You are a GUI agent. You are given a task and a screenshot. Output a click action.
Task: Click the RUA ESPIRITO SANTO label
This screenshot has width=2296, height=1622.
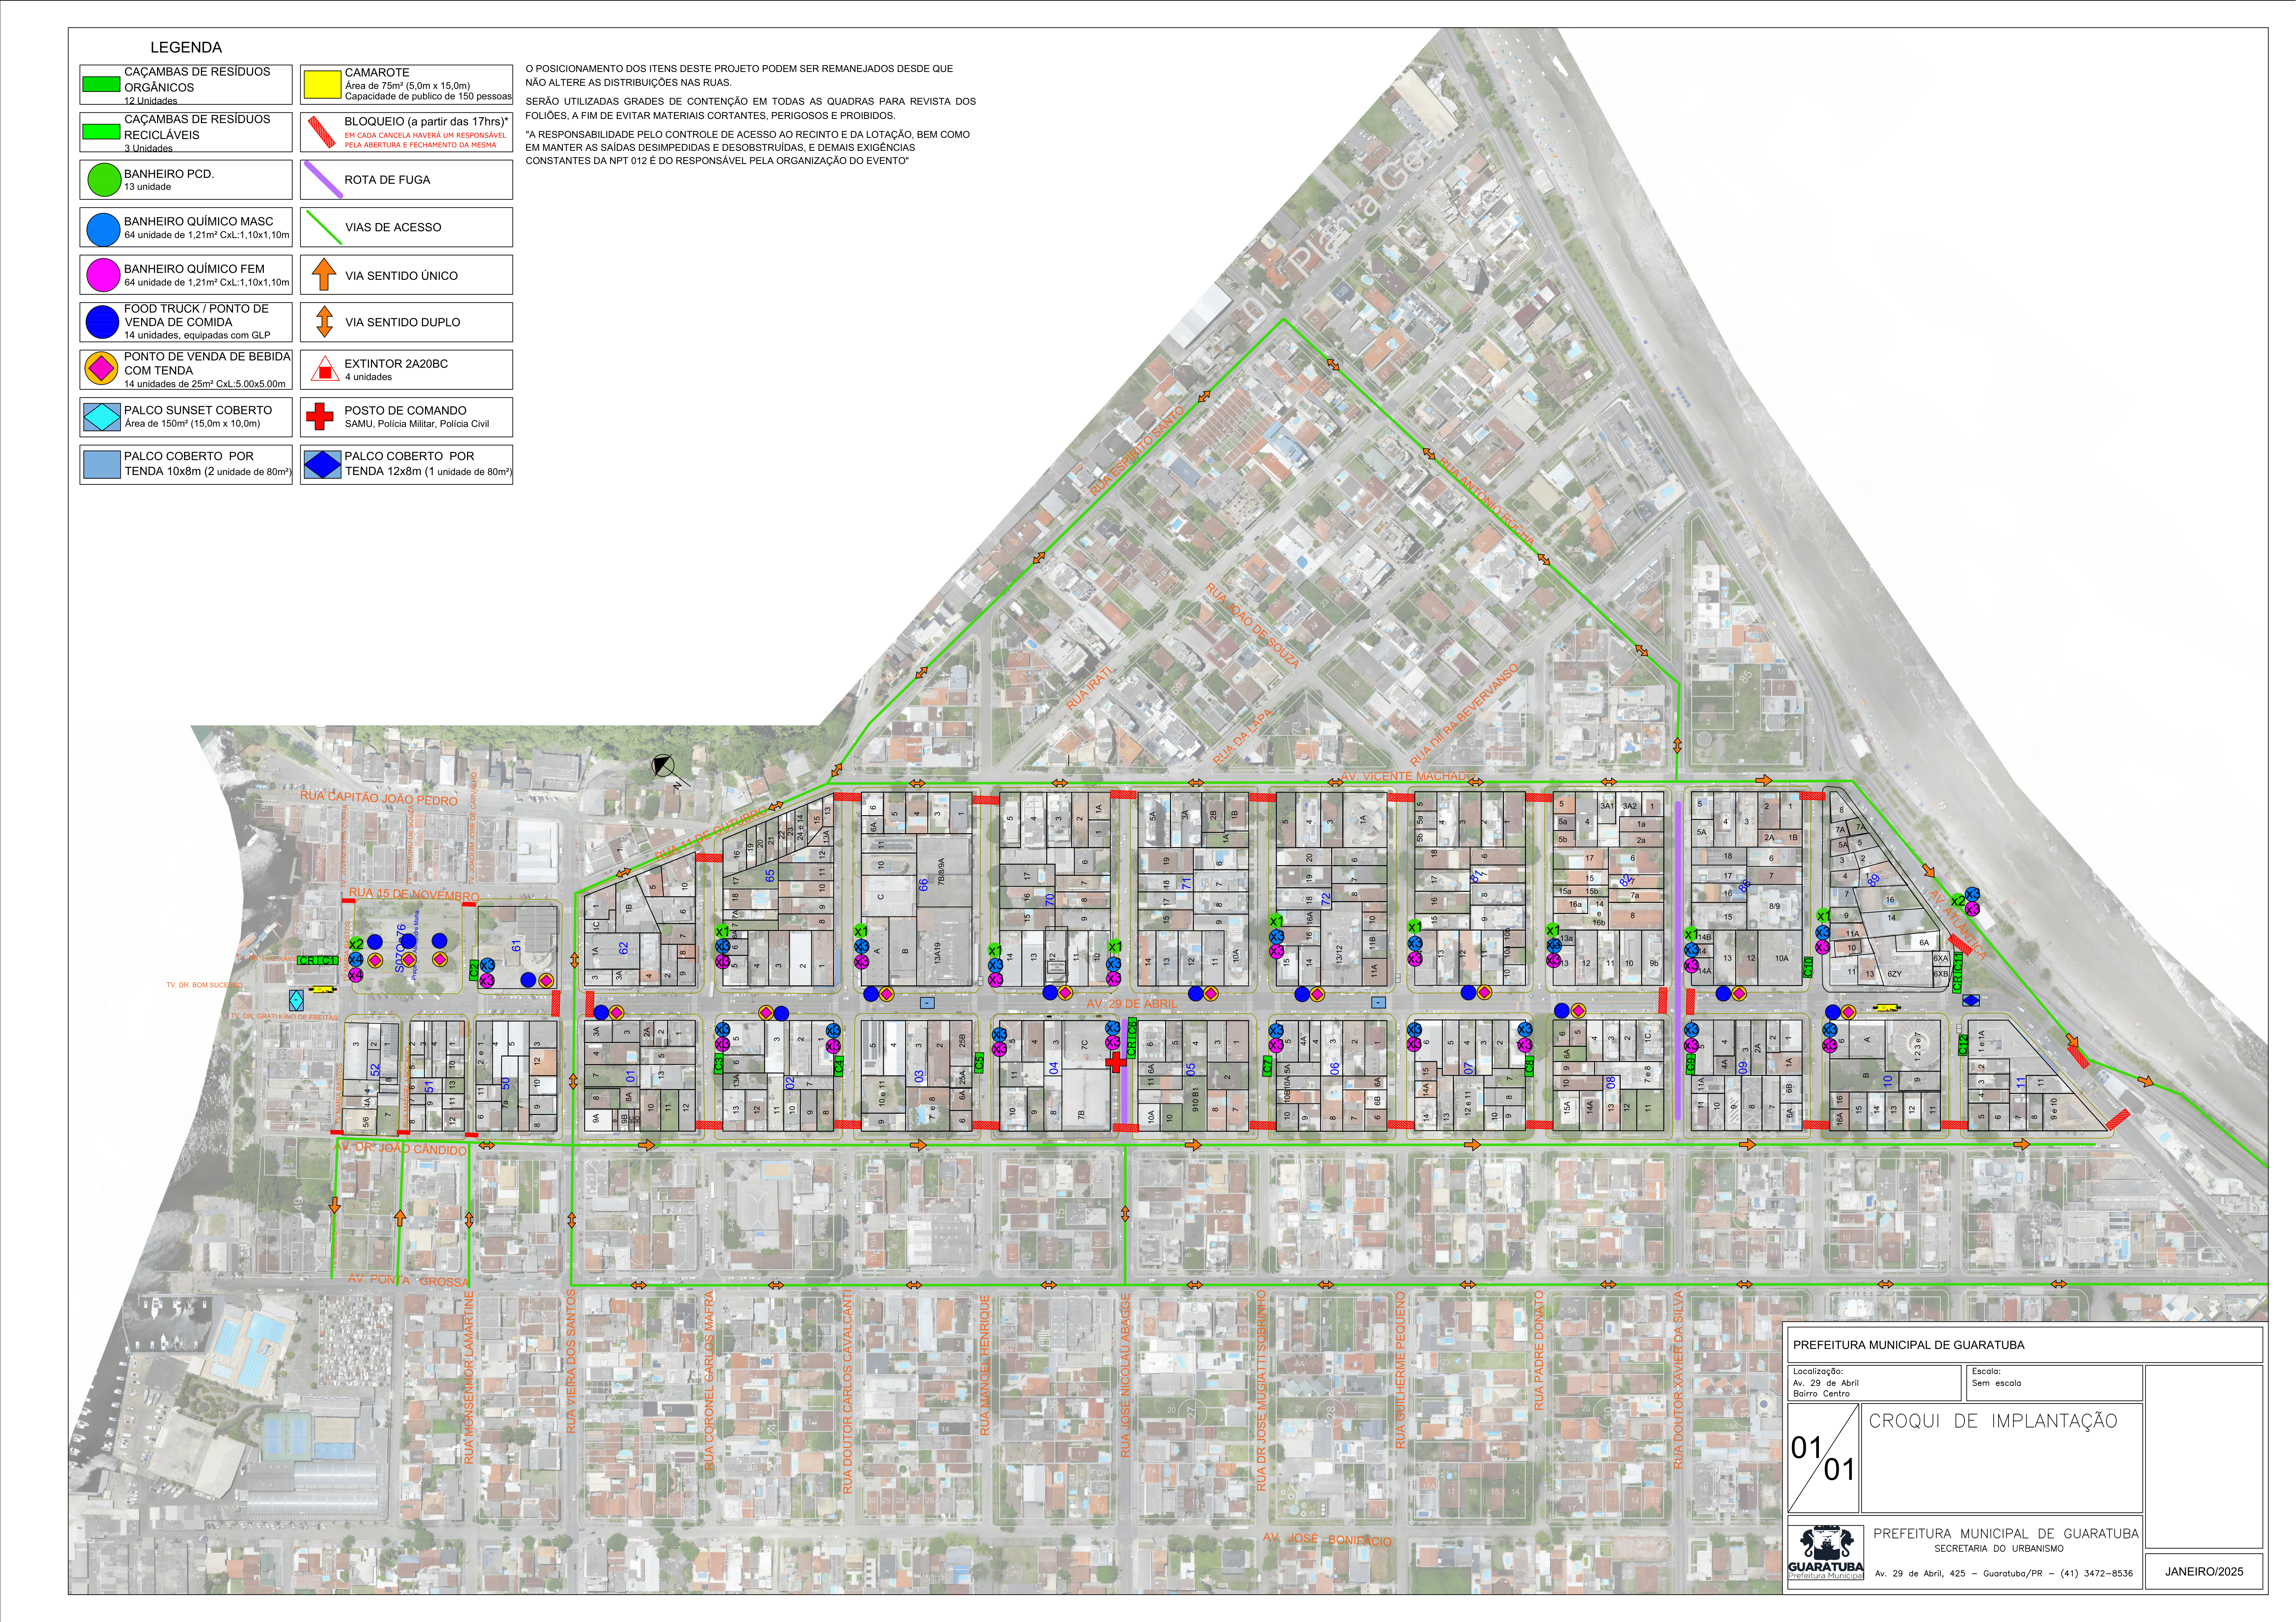pyautogui.click(x=1137, y=451)
